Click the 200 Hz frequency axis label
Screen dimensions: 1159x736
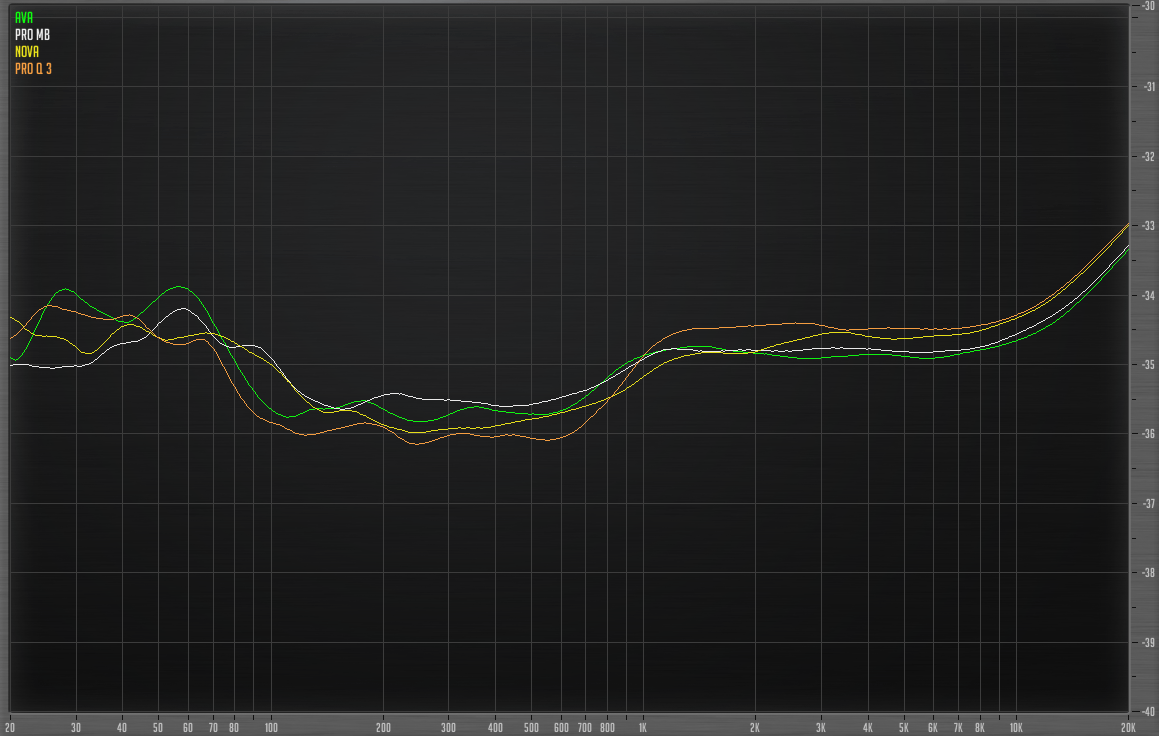point(383,727)
